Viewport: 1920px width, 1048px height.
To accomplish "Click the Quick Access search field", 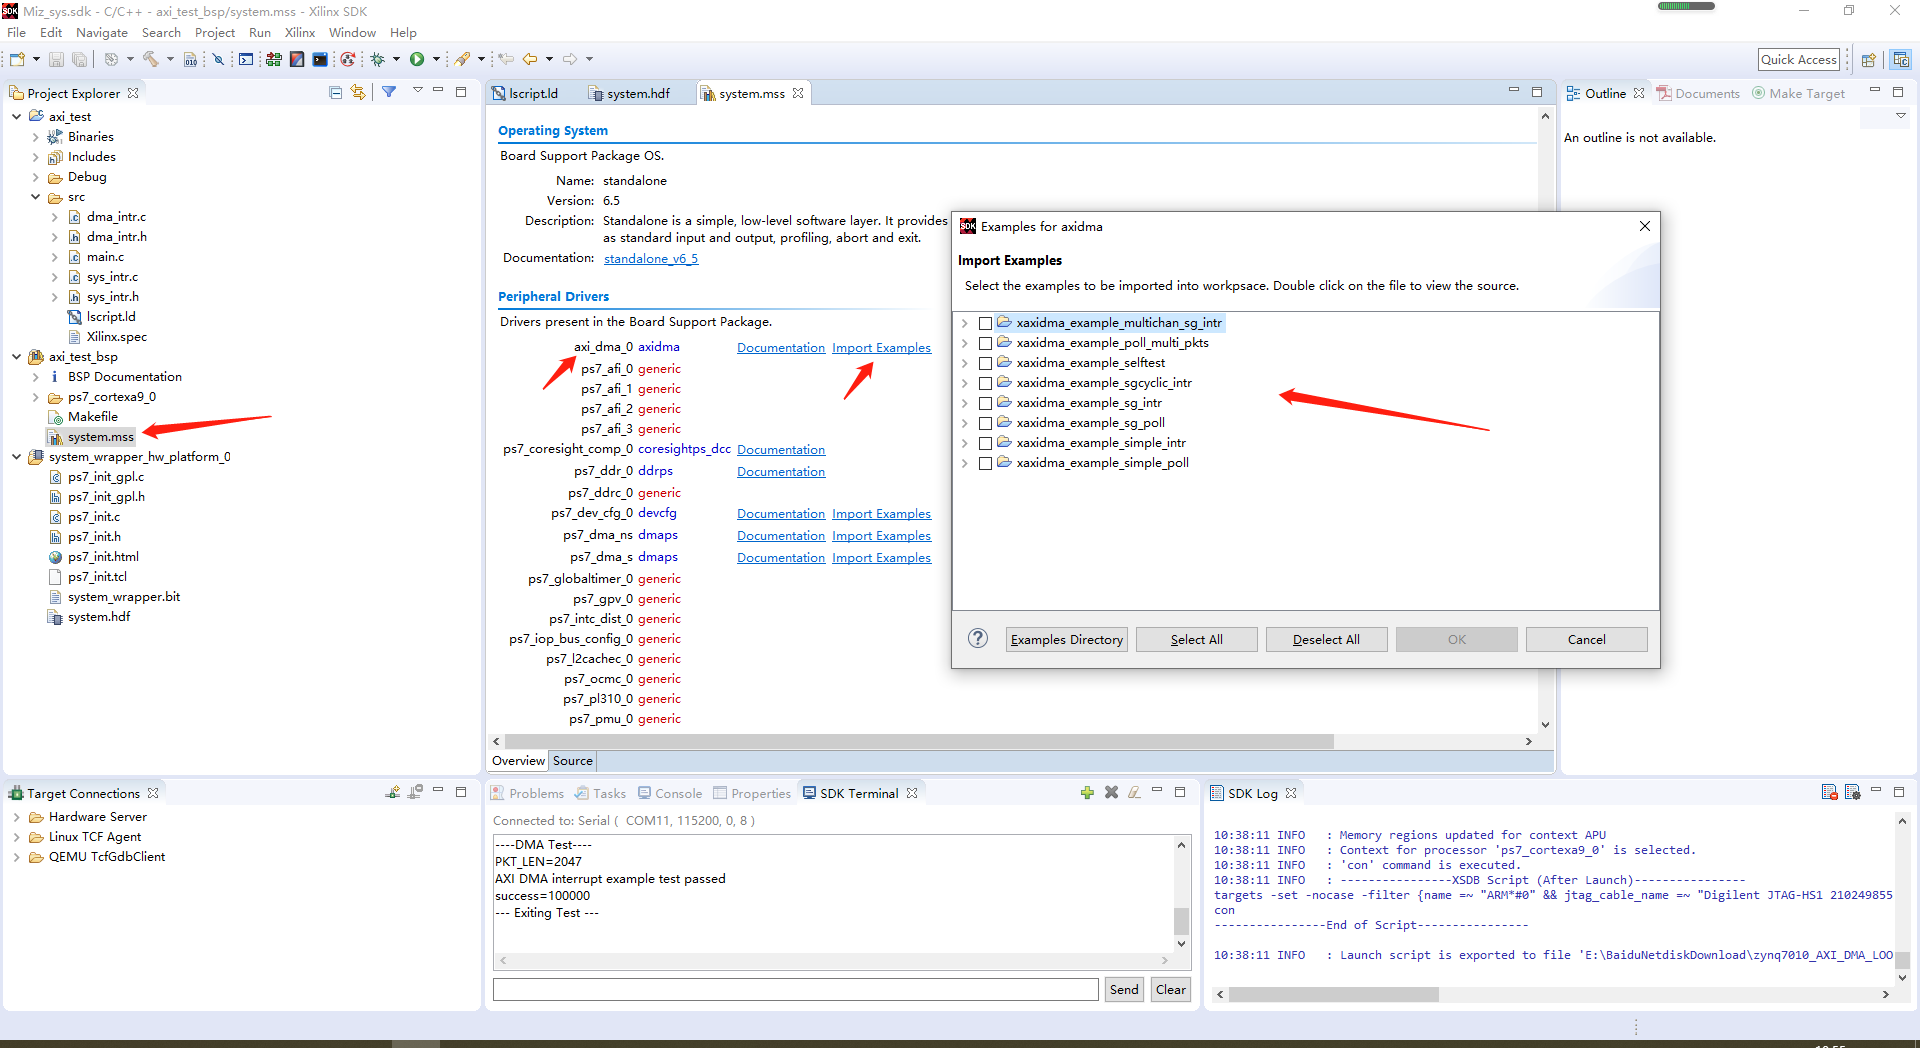I will (x=1799, y=60).
